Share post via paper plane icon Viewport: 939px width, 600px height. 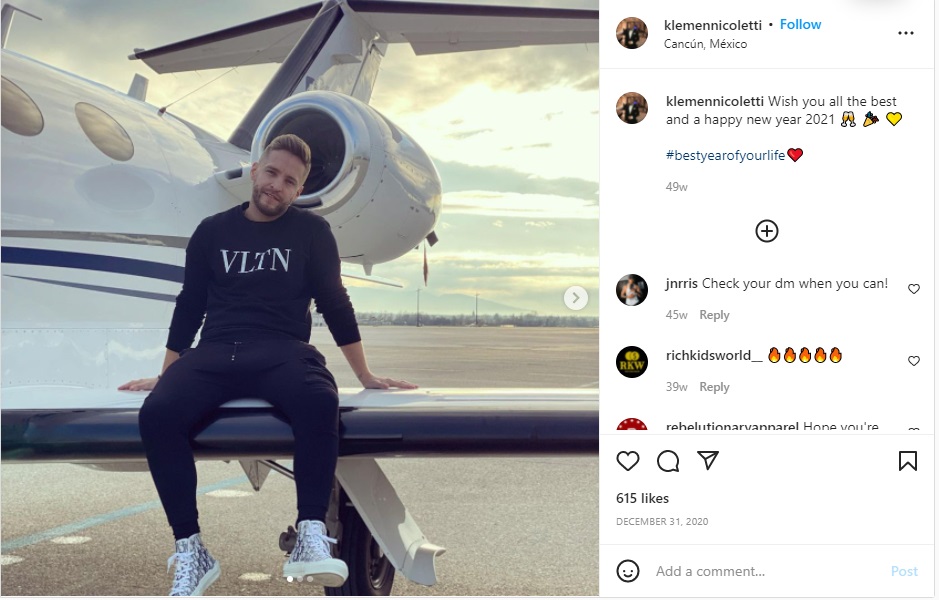pos(708,461)
